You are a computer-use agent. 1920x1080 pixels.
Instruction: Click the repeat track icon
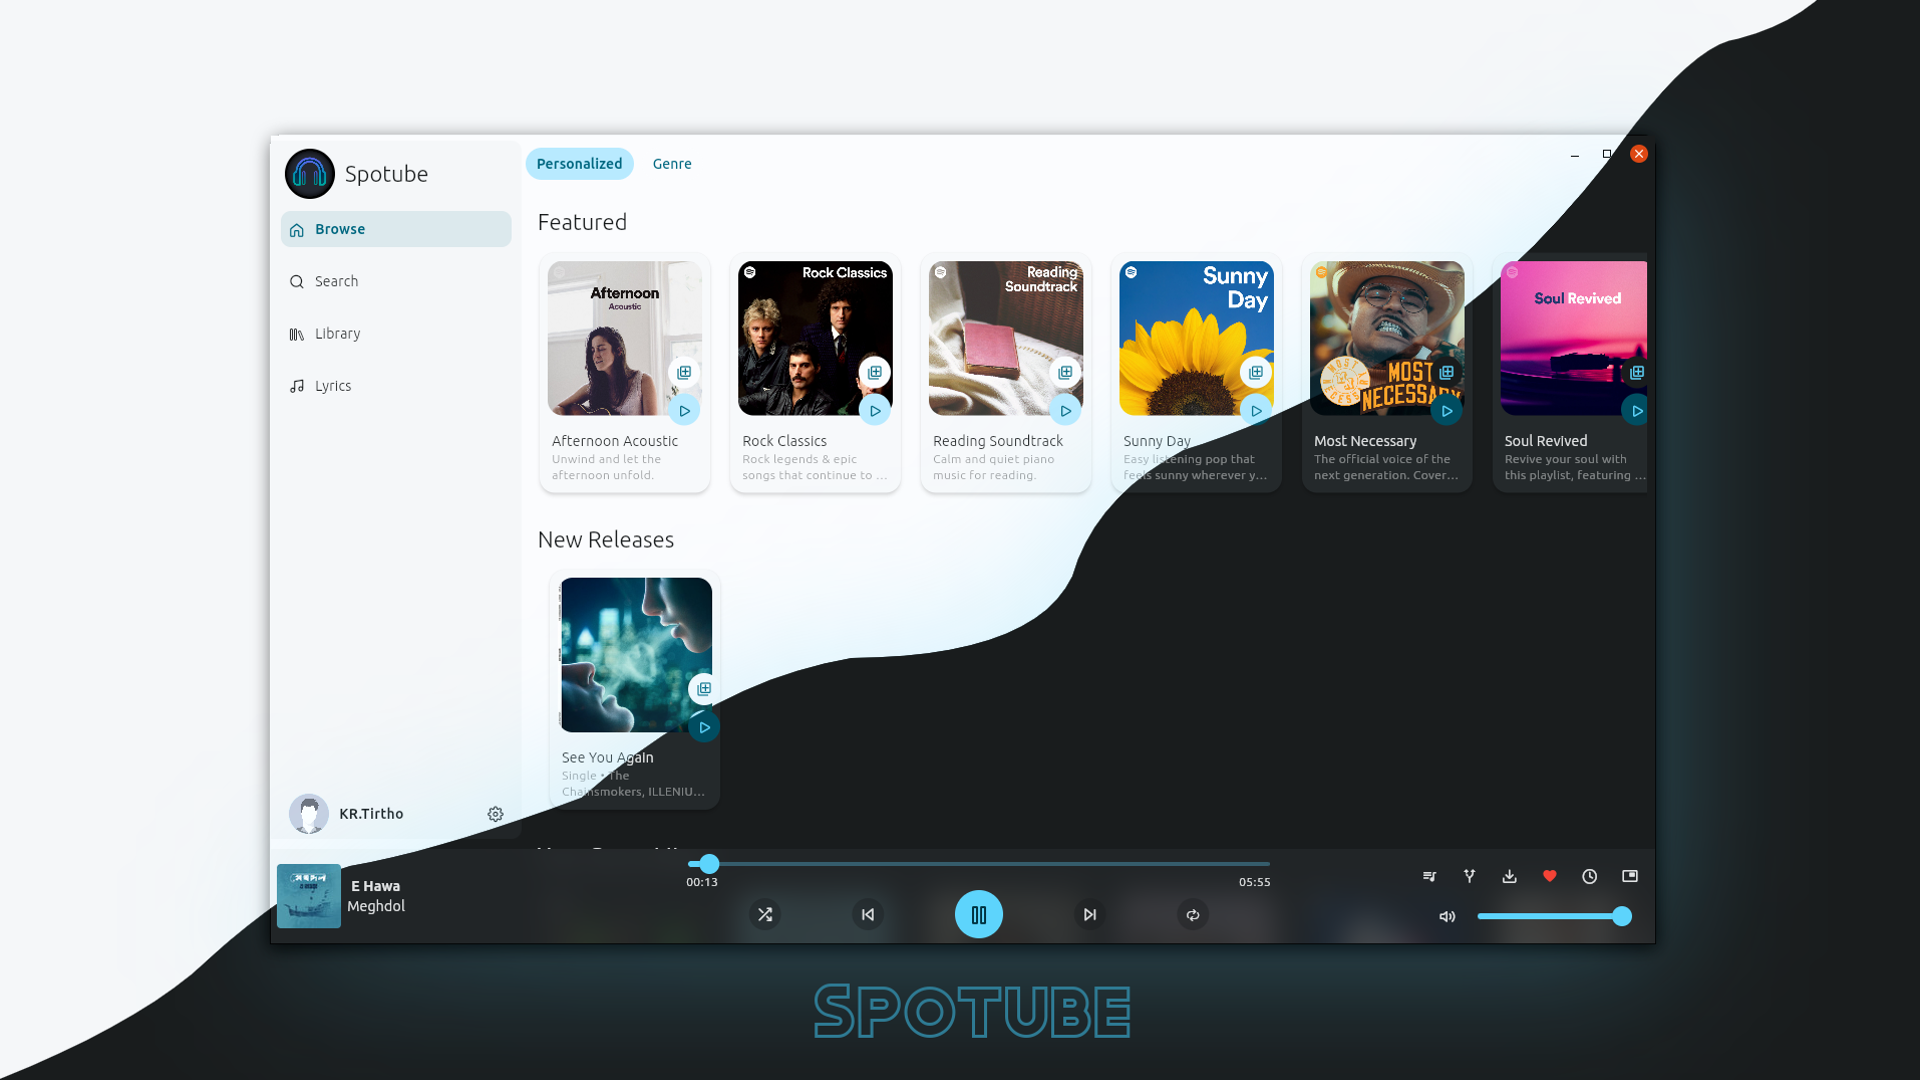[x=1193, y=914]
